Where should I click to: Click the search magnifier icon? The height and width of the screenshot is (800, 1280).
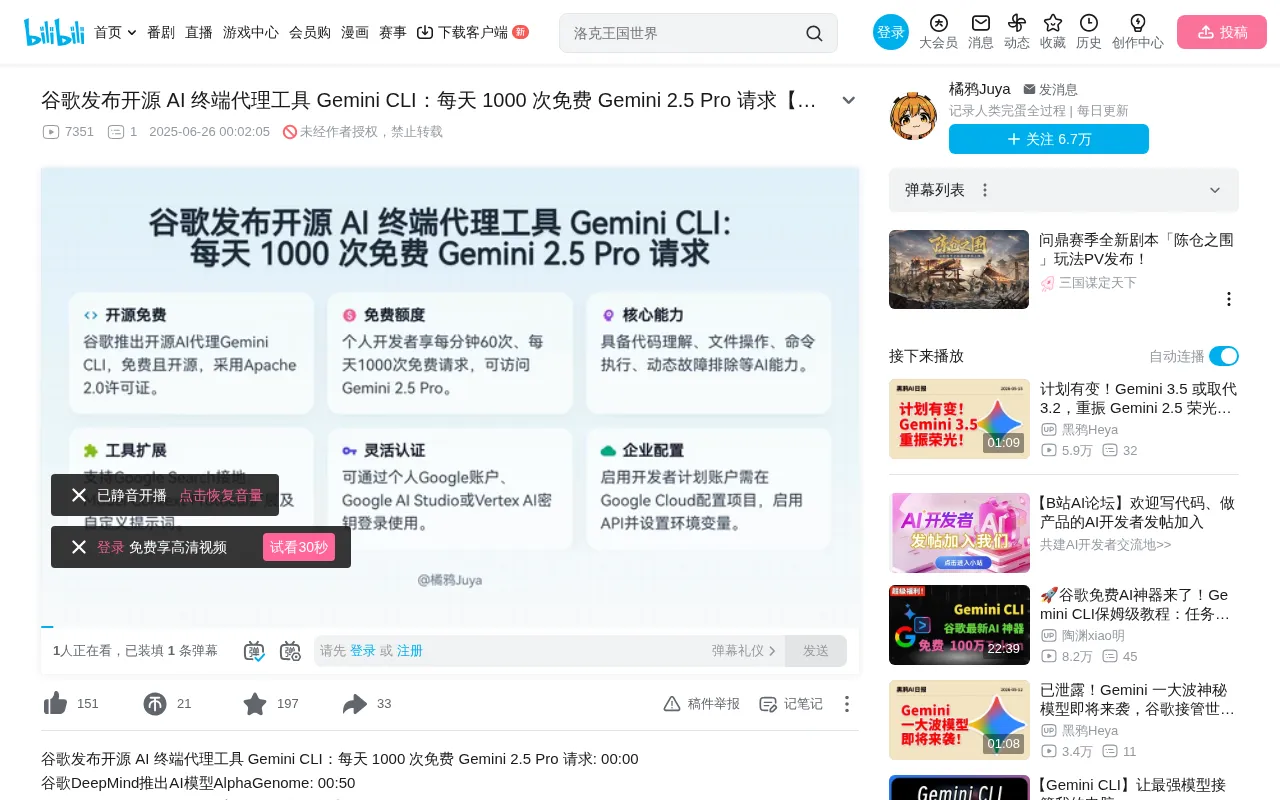(814, 33)
